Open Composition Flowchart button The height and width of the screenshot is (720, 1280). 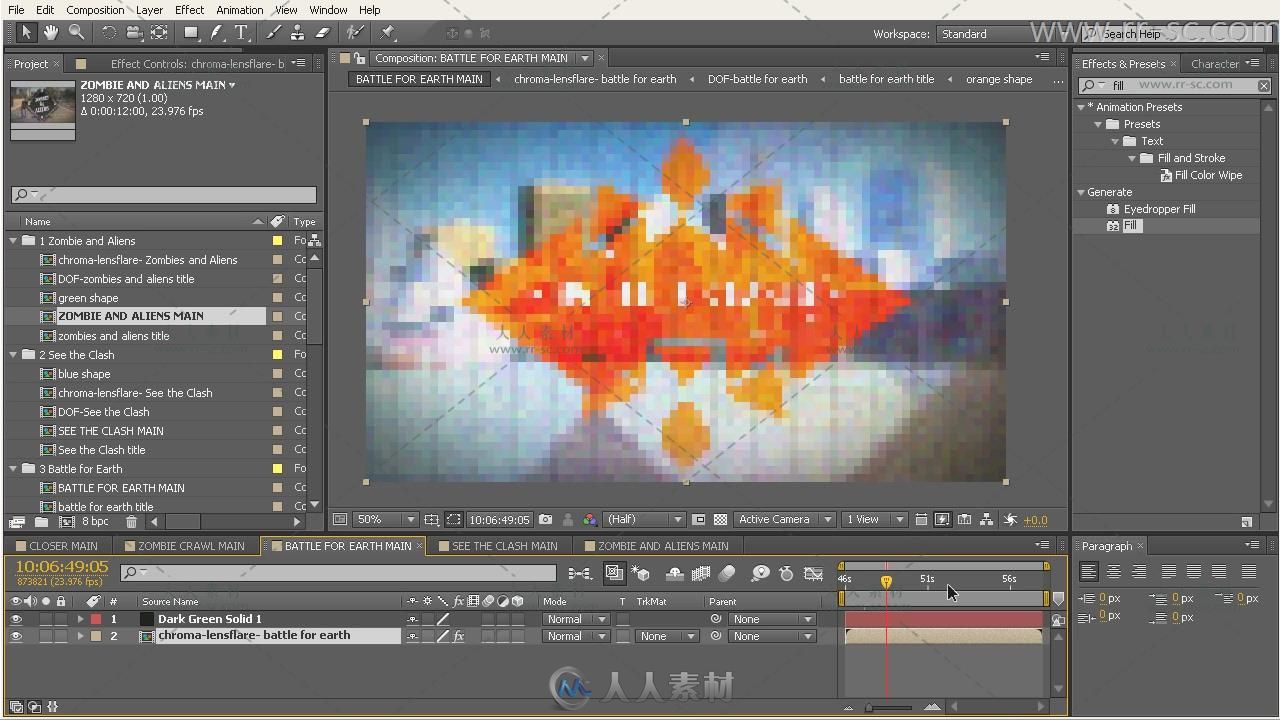(987, 519)
